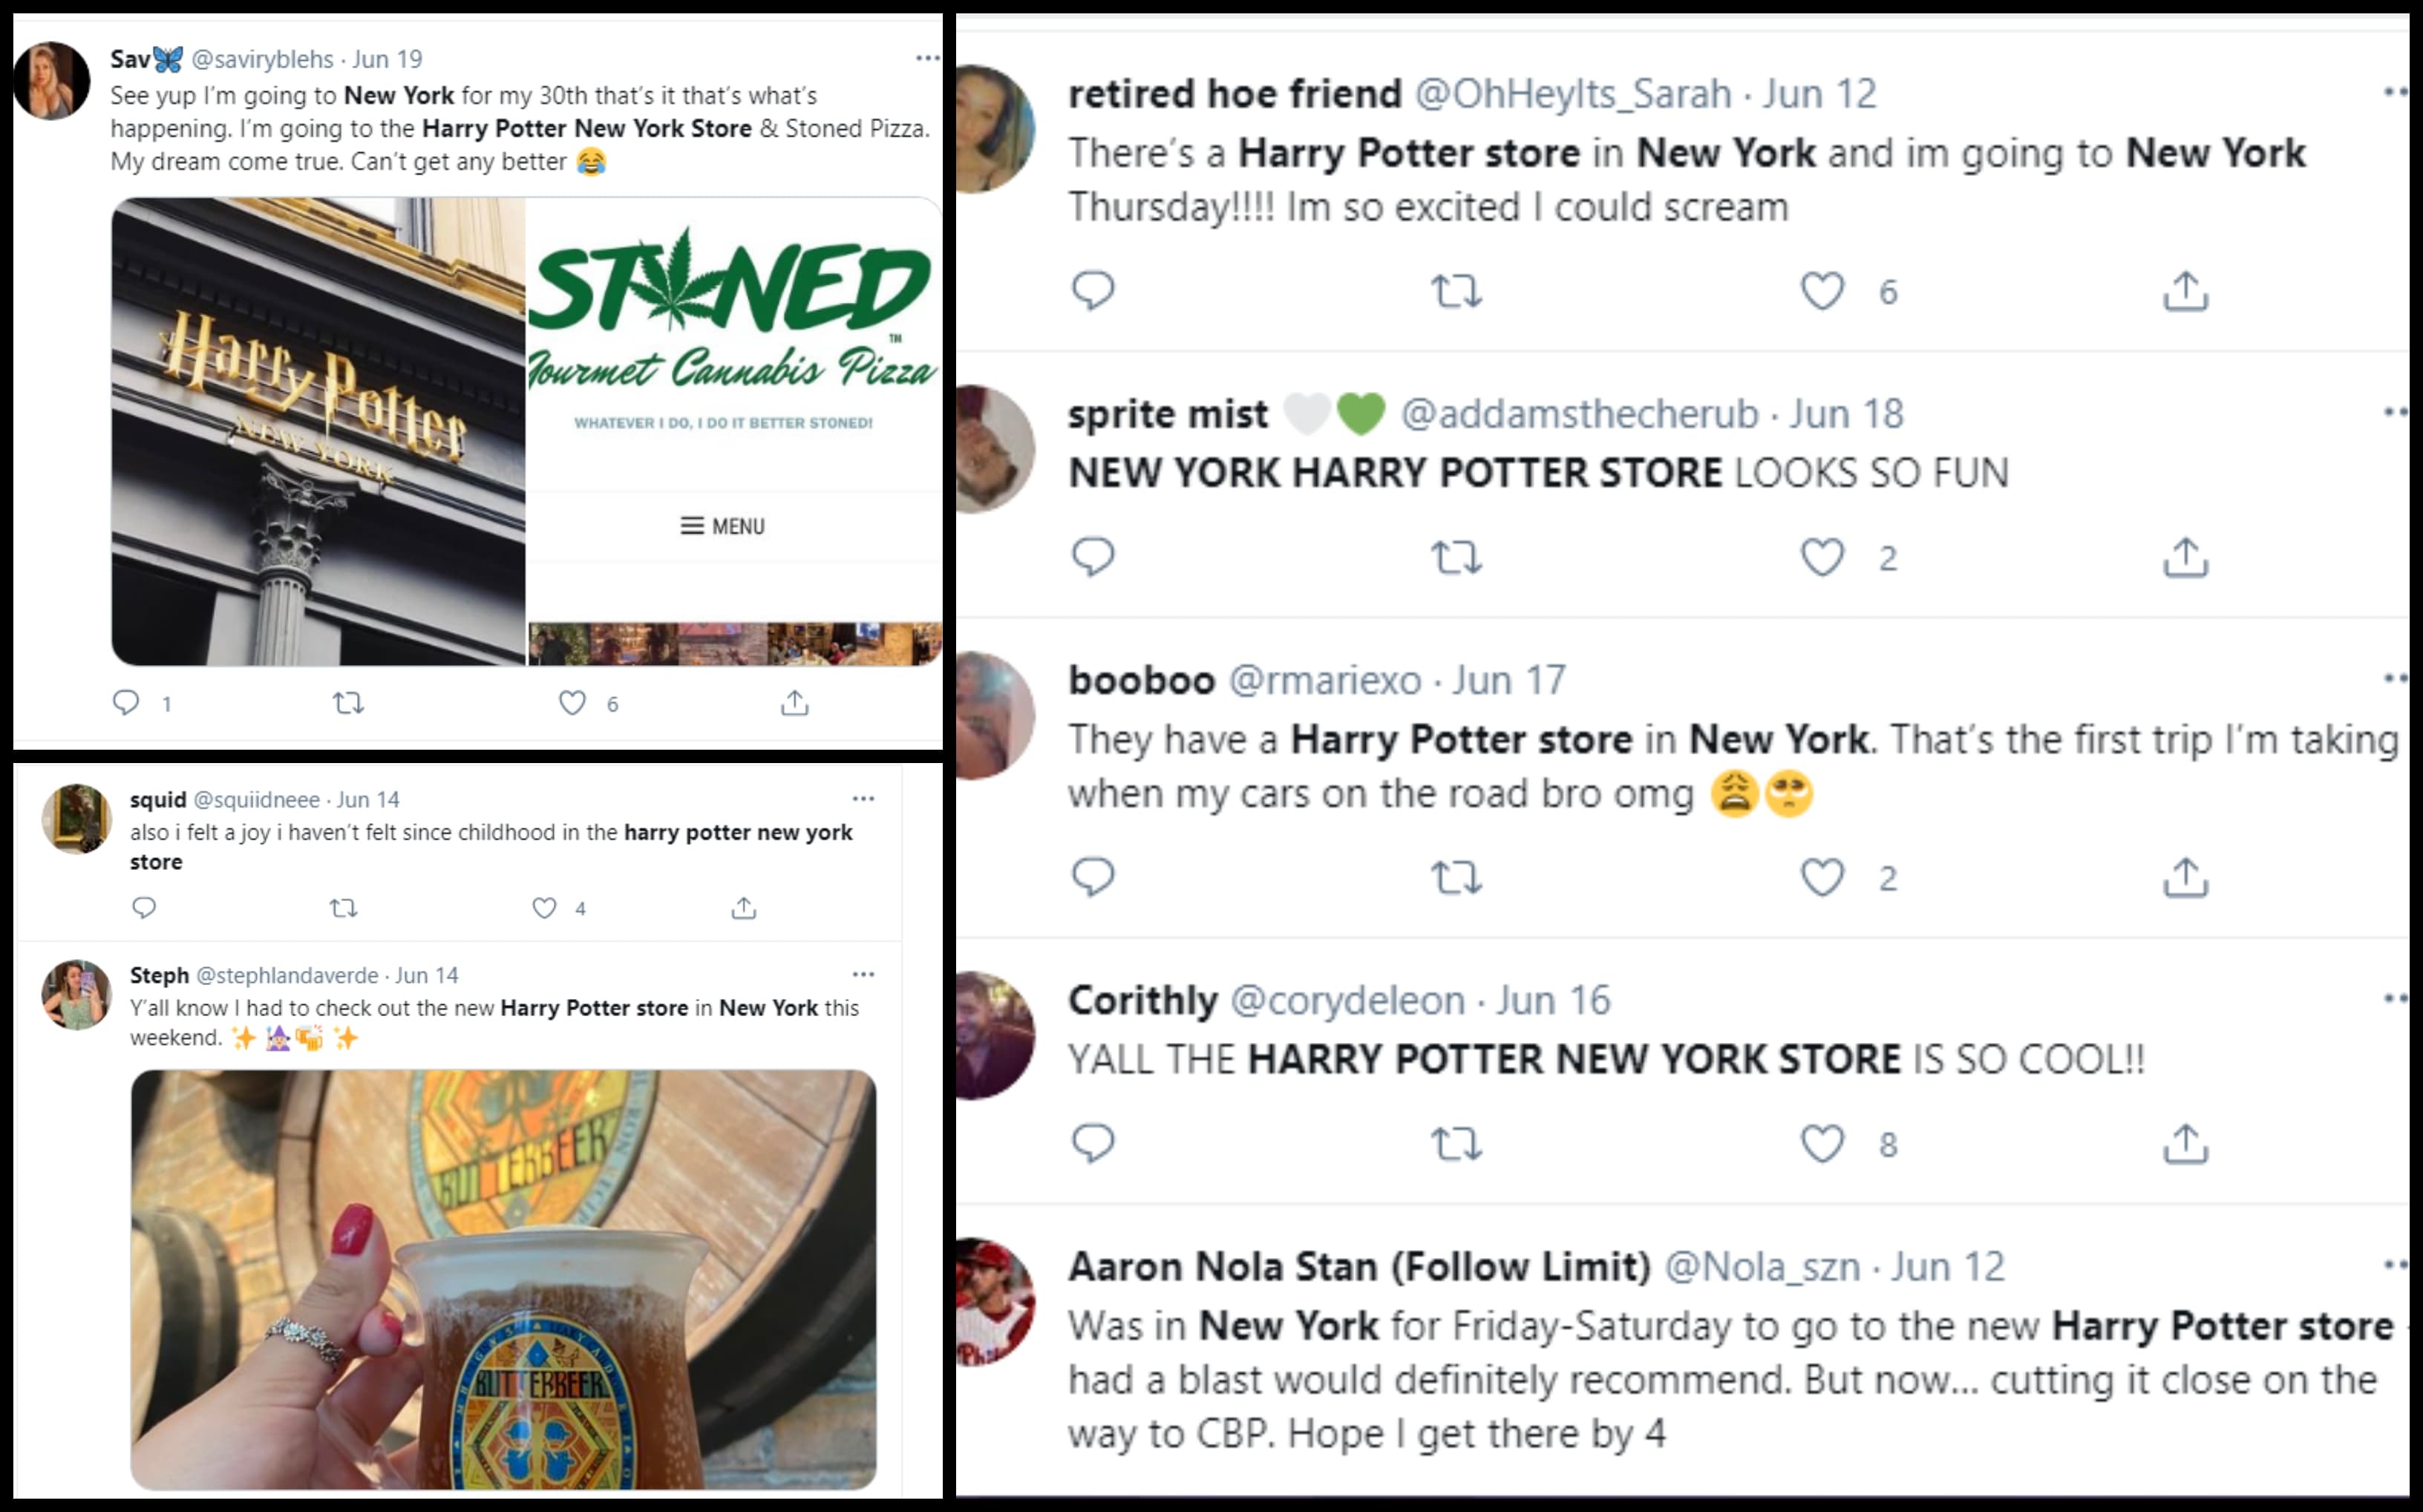
Task: Open more options on squid's tweet
Action: pyautogui.click(x=863, y=799)
